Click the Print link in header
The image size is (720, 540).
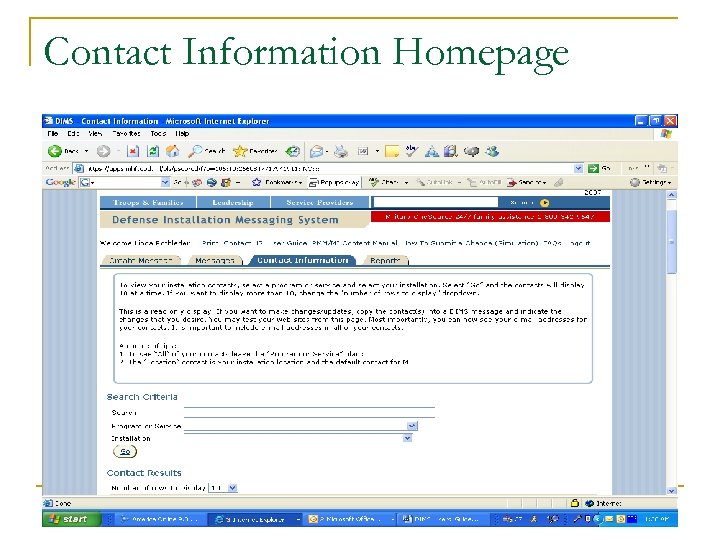[210, 243]
